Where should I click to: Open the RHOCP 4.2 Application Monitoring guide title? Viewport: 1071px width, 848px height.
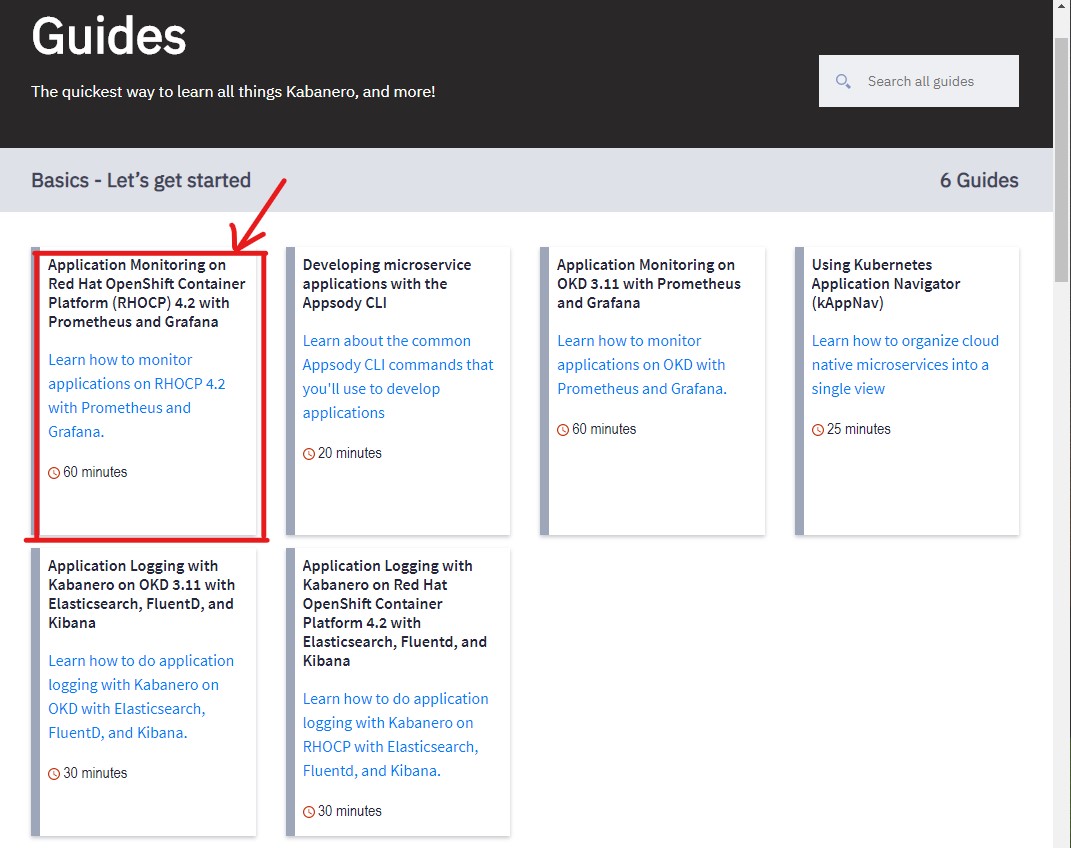click(x=147, y=293)
